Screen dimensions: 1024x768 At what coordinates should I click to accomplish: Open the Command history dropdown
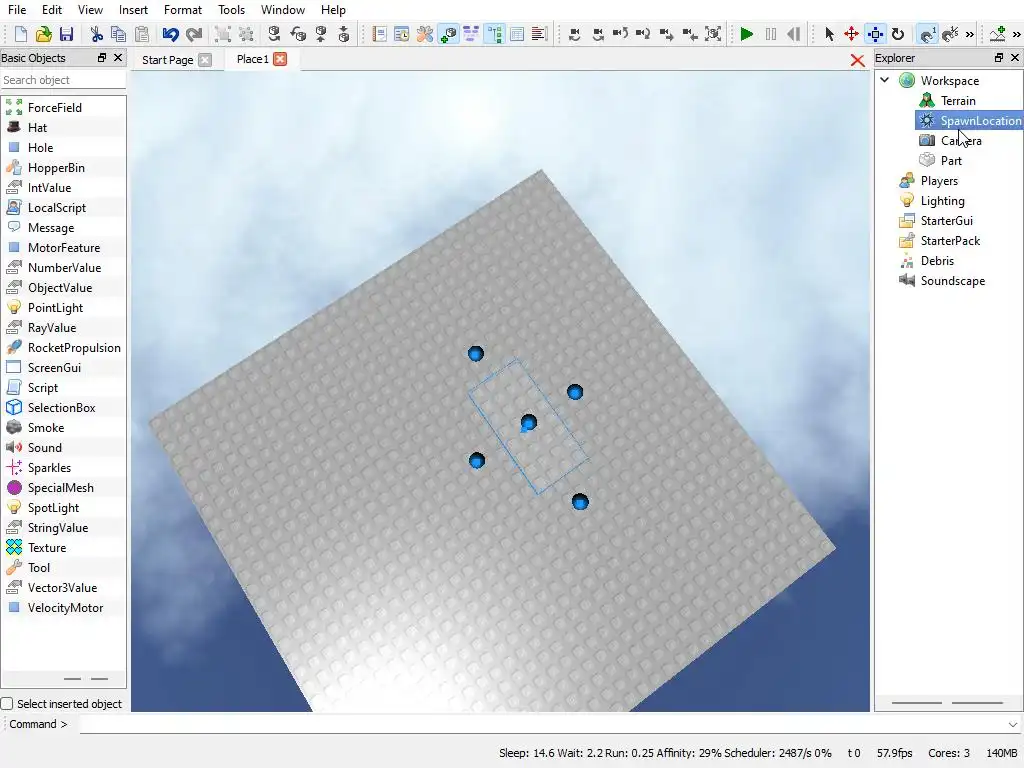[x=1013, y=724]
